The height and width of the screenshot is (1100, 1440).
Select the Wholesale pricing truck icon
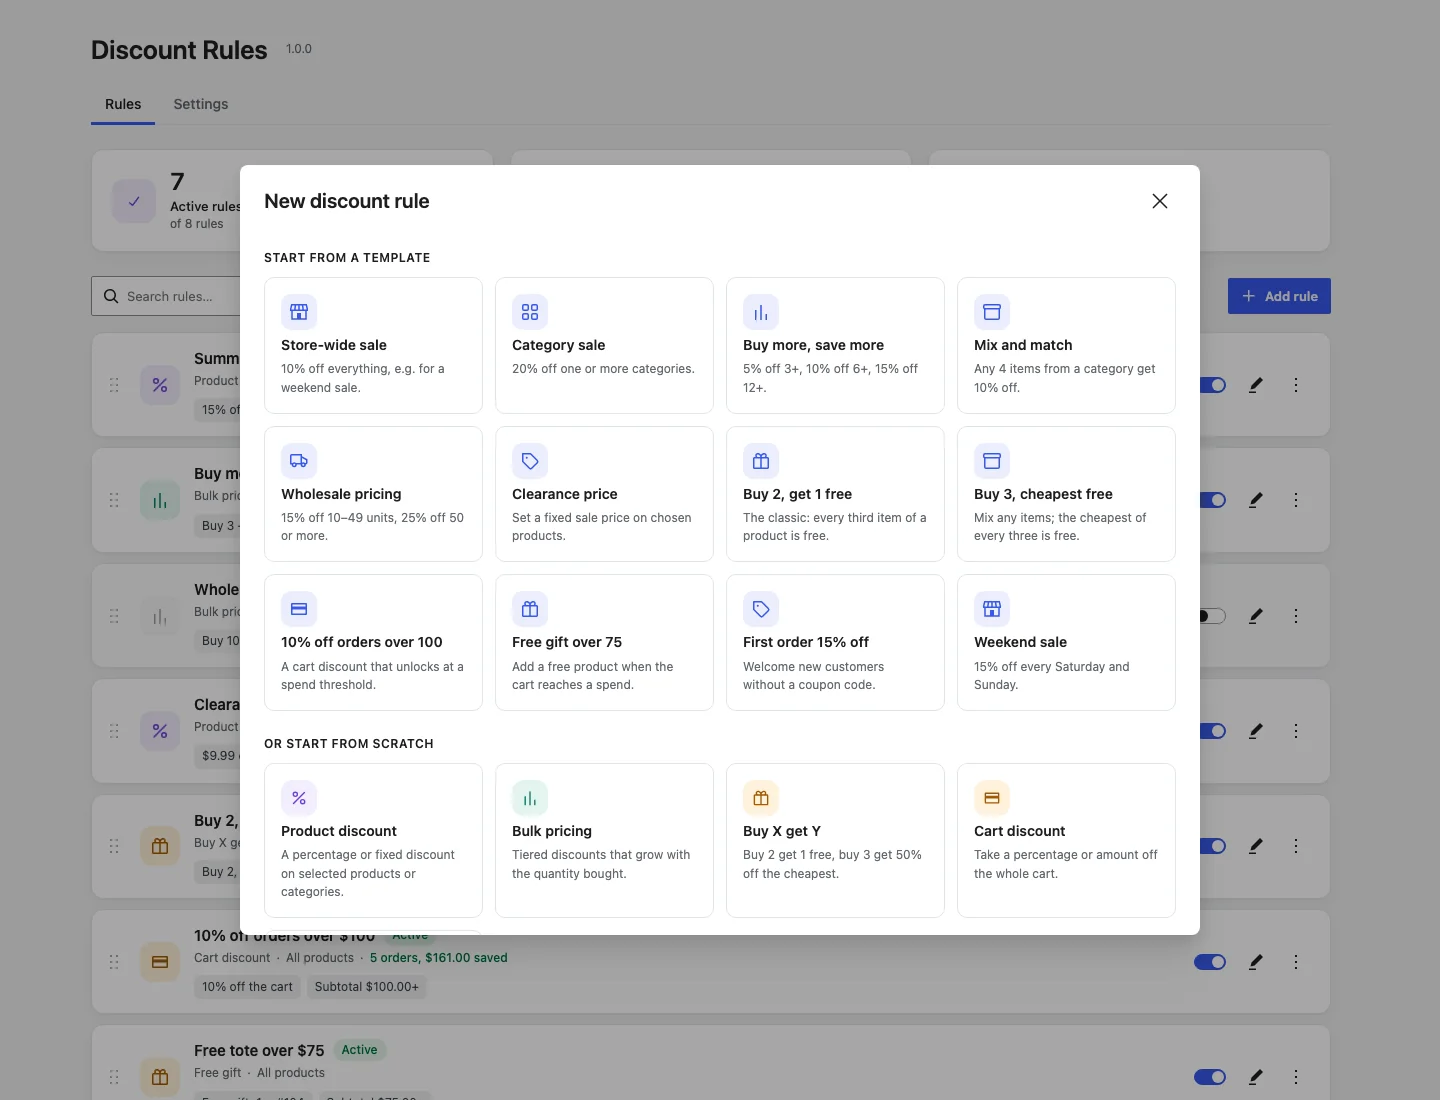298,461
